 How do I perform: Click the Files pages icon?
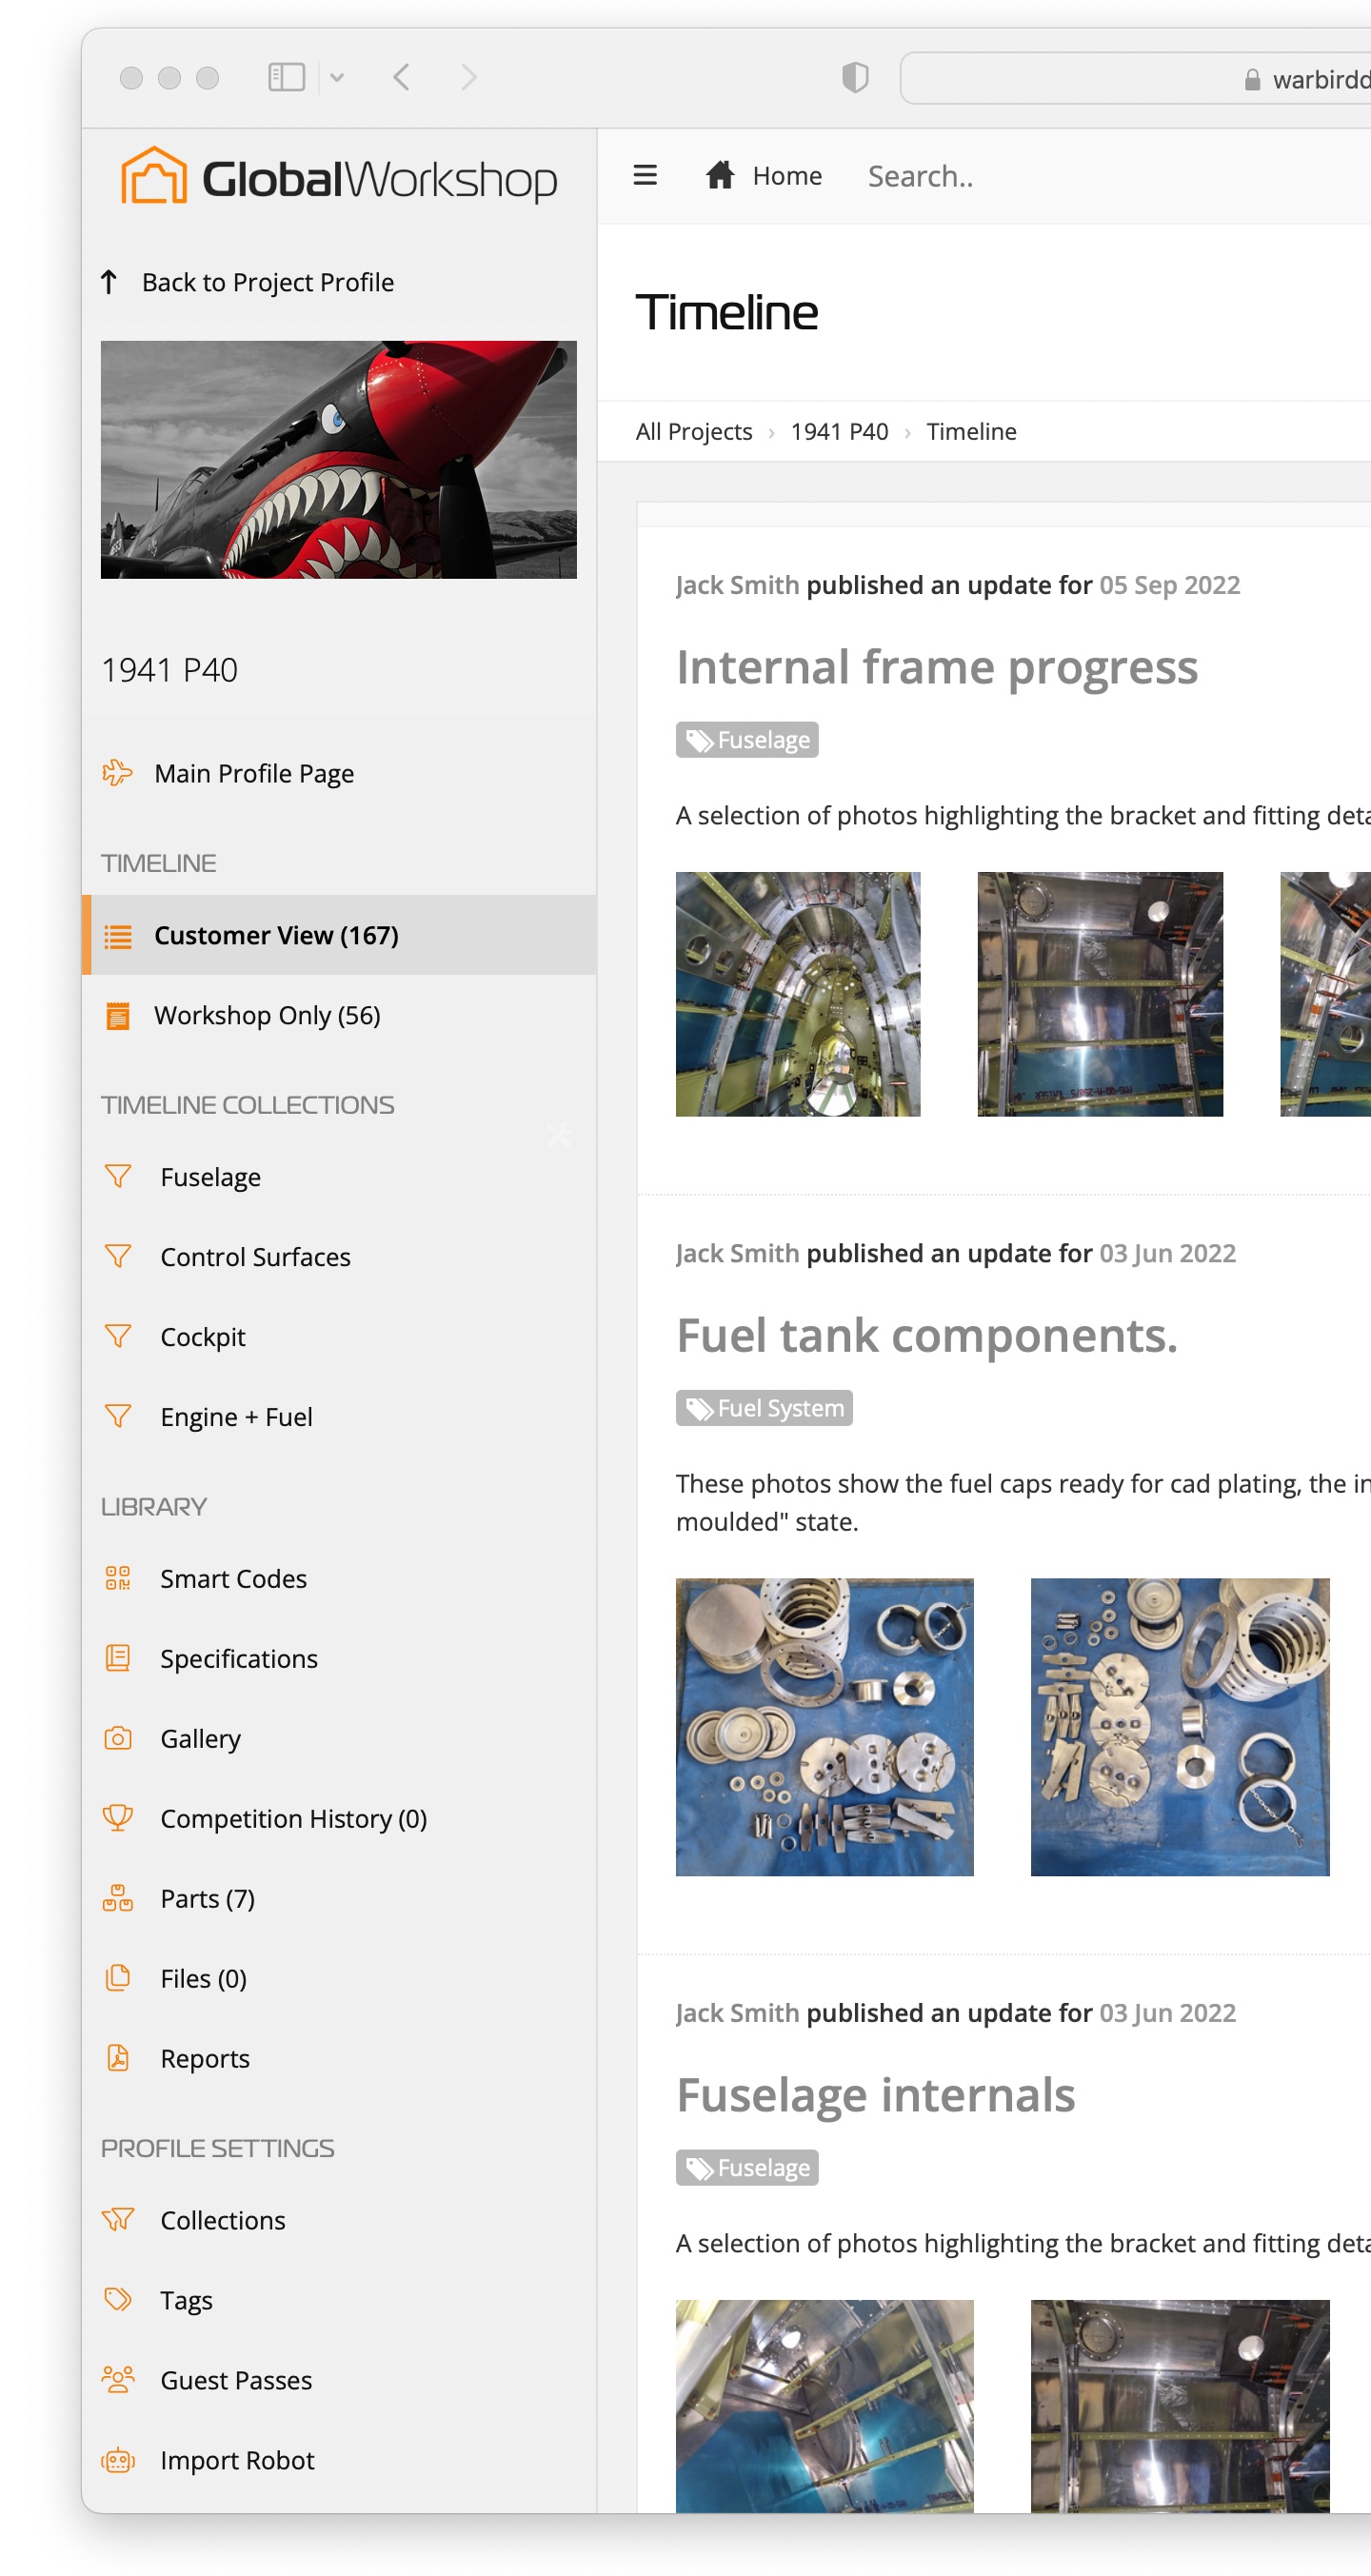118,1978
